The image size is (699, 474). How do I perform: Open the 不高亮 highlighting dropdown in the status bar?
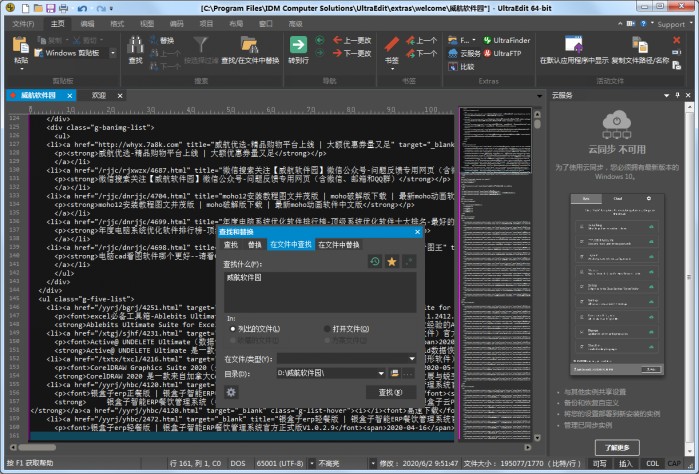pyautogui.click(x=373, y=463)
